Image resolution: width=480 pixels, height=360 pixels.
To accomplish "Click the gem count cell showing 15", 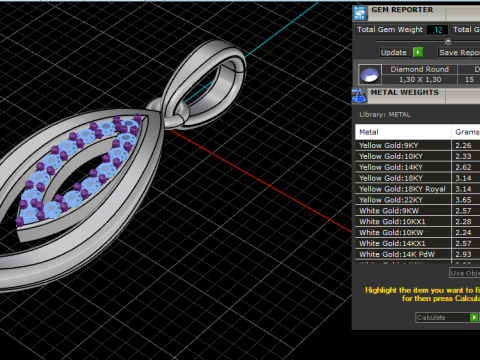I will 469,80.
